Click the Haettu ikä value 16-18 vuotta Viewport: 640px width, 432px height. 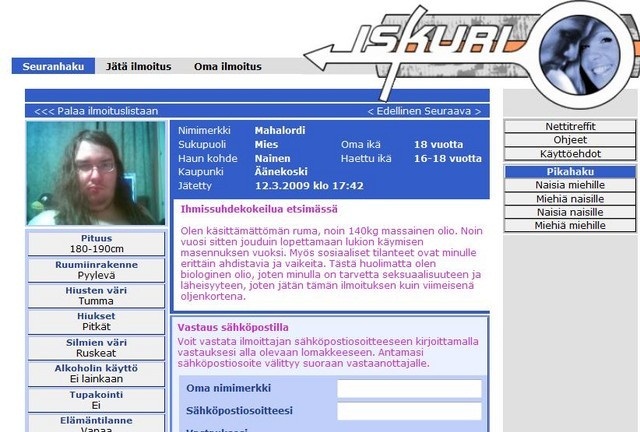tap(448, 158)
